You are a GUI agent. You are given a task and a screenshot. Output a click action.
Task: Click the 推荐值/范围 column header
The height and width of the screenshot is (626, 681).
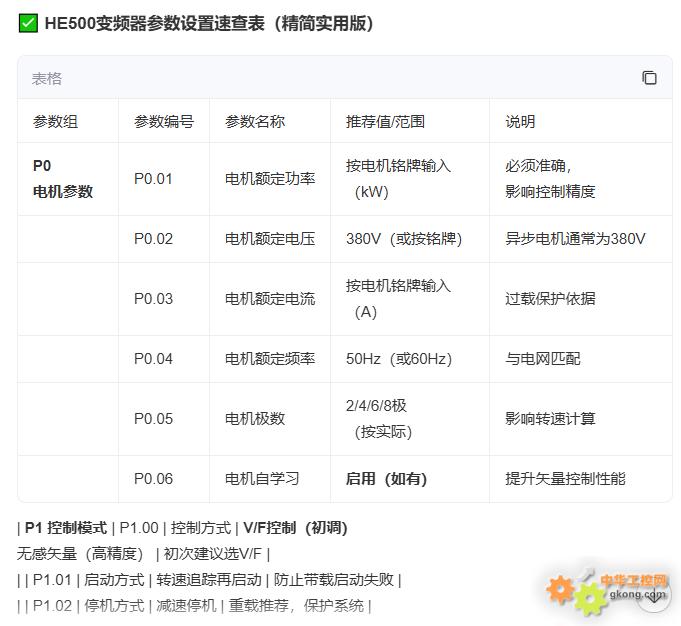(385, 121)
